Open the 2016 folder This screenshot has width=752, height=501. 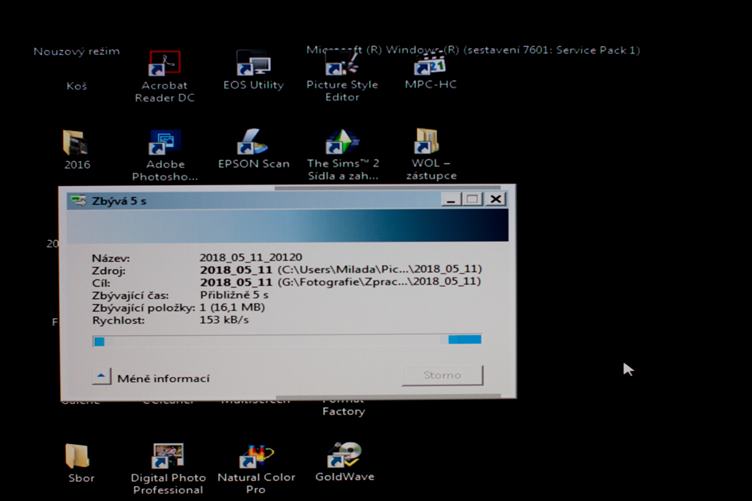[77, 150]
